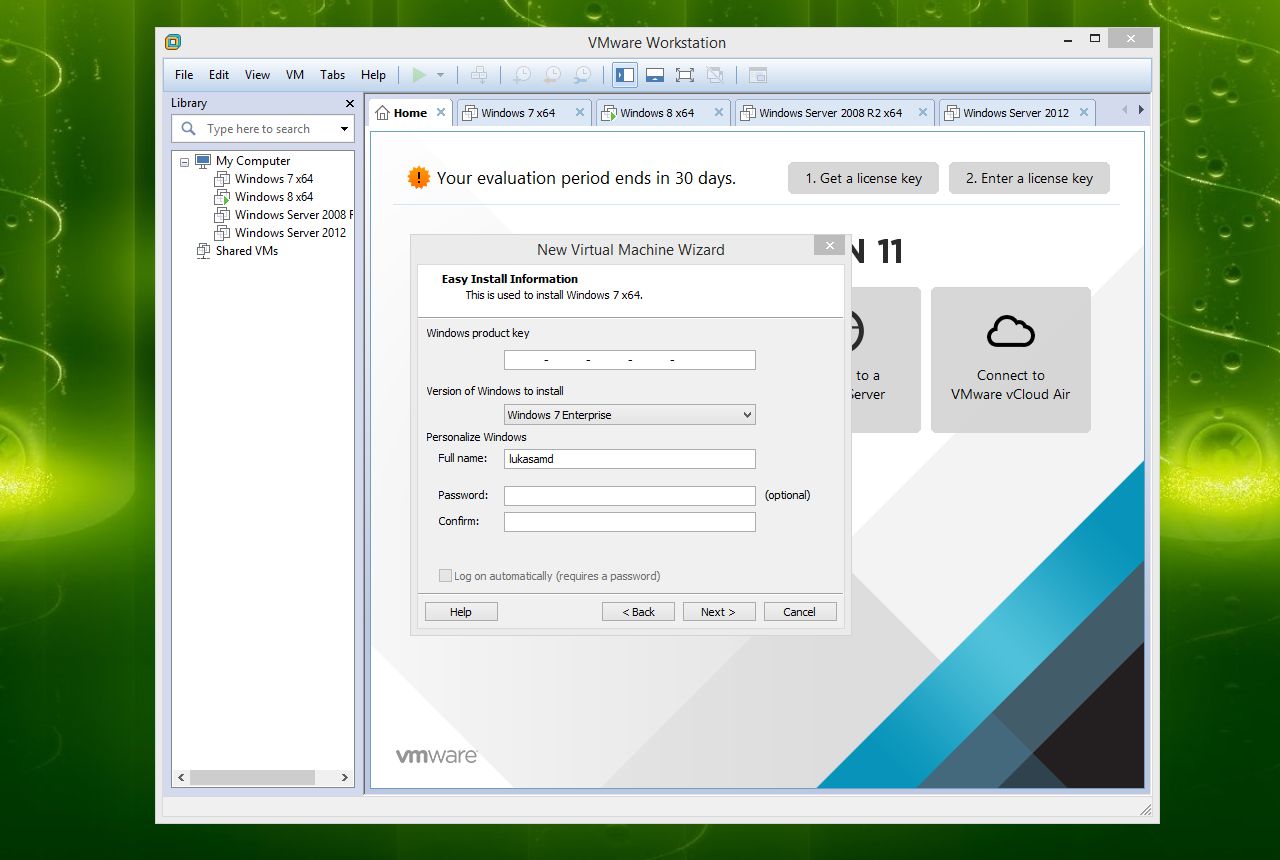
Task: Toggle the Show Library sidebar icon
Action: point(625,75)
